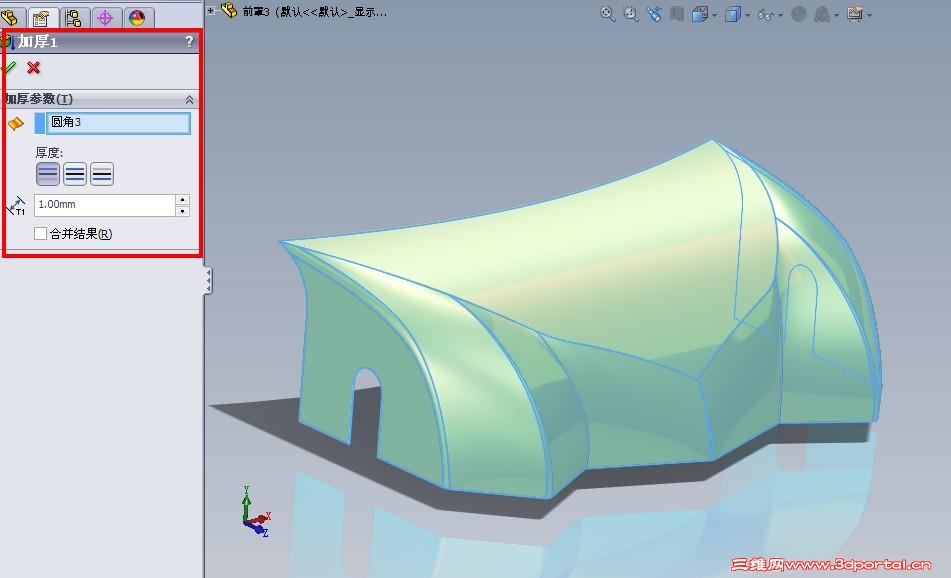Open the ConfigurationManager tab
Viewport: 951px width, 578px height.
click(74, 18)
